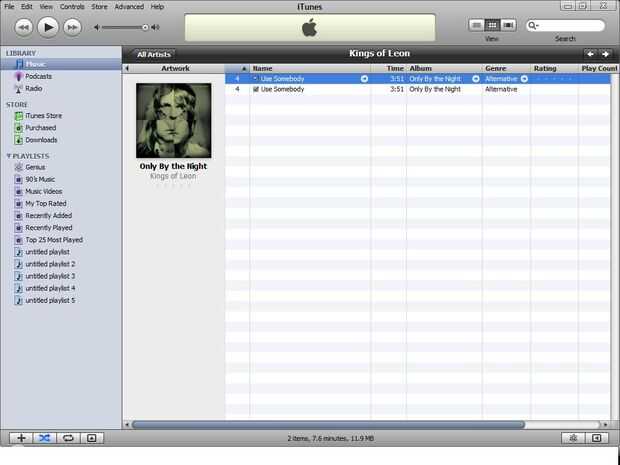Go to next artist with right arrow

point(605,54)
